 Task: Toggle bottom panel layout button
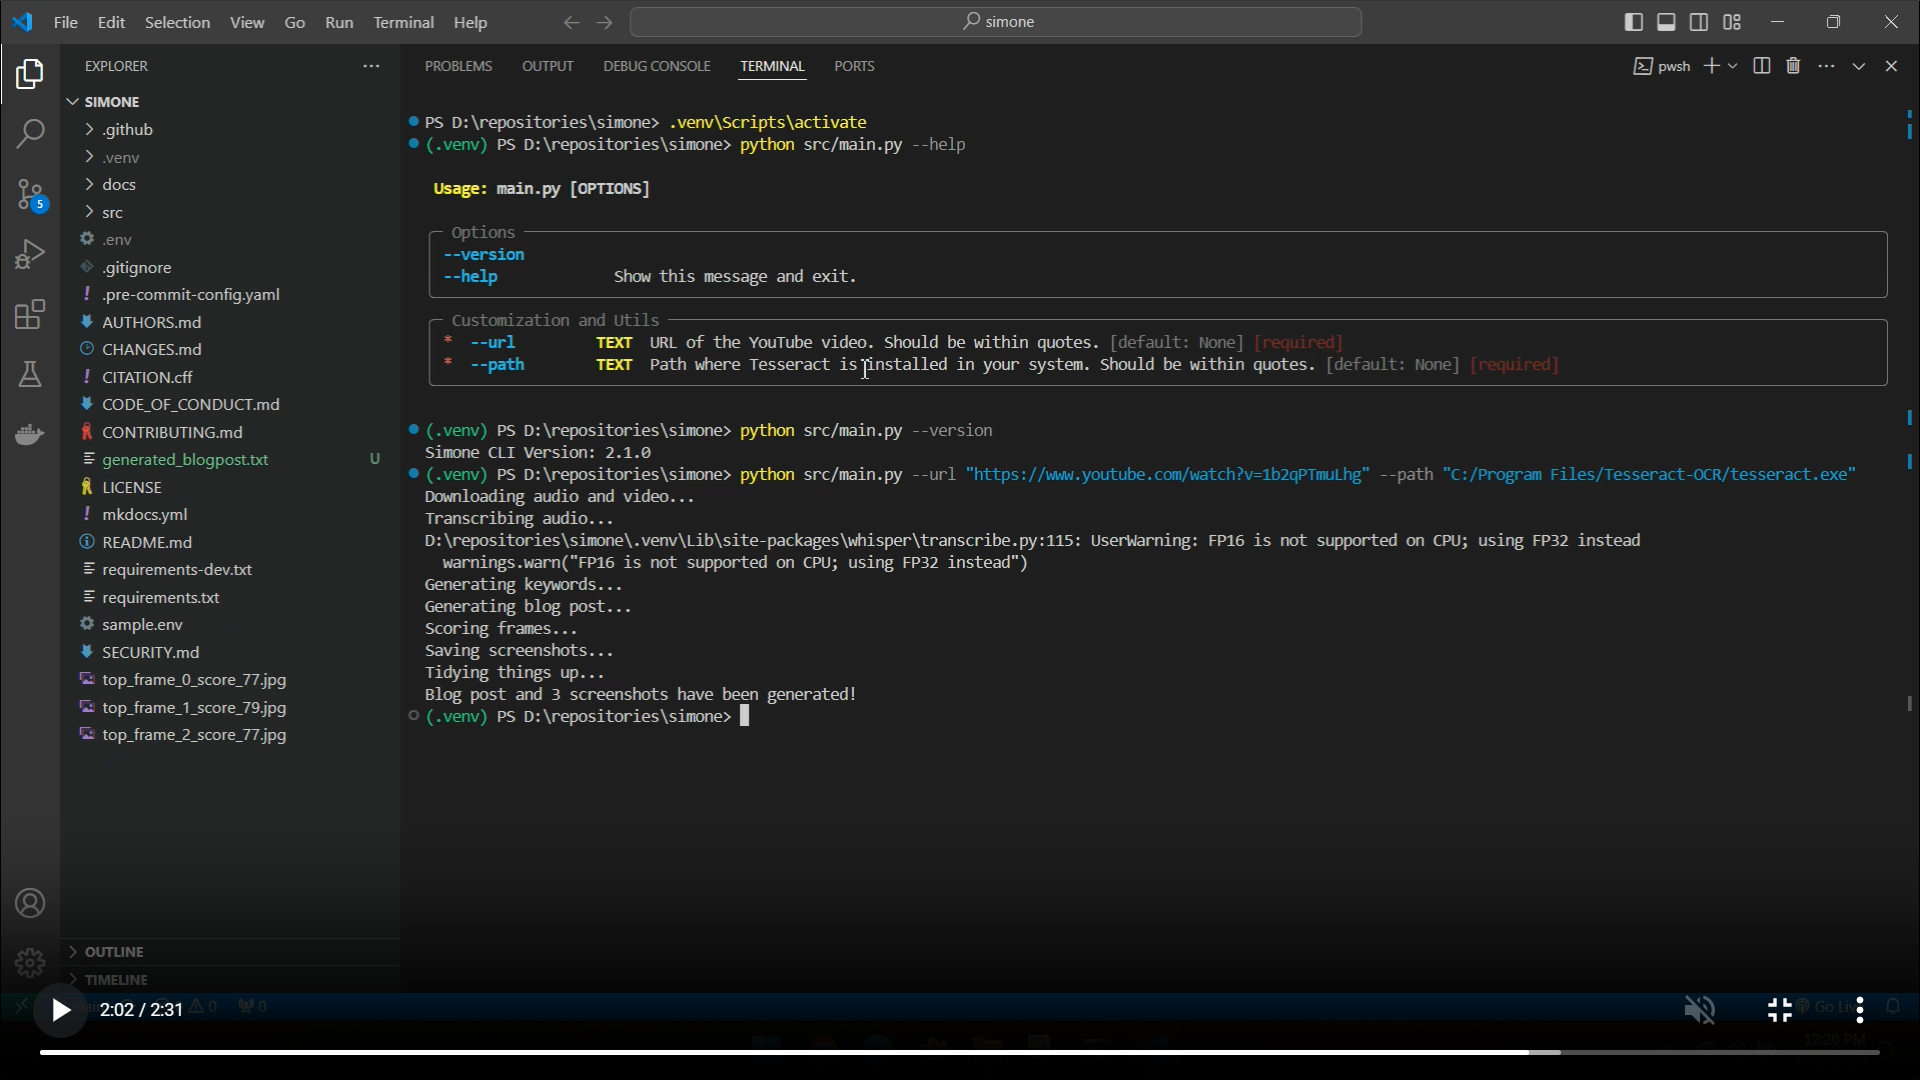[1666, 22]
